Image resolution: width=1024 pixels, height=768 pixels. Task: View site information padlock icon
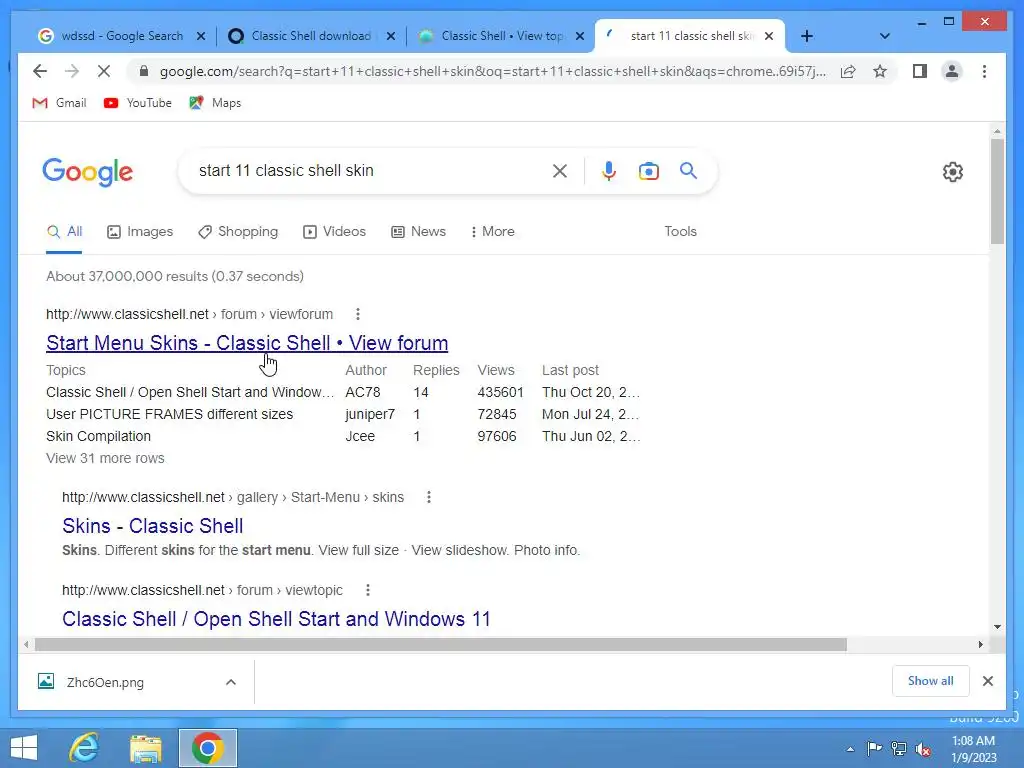pyautogui.click(x=144, y=71)
